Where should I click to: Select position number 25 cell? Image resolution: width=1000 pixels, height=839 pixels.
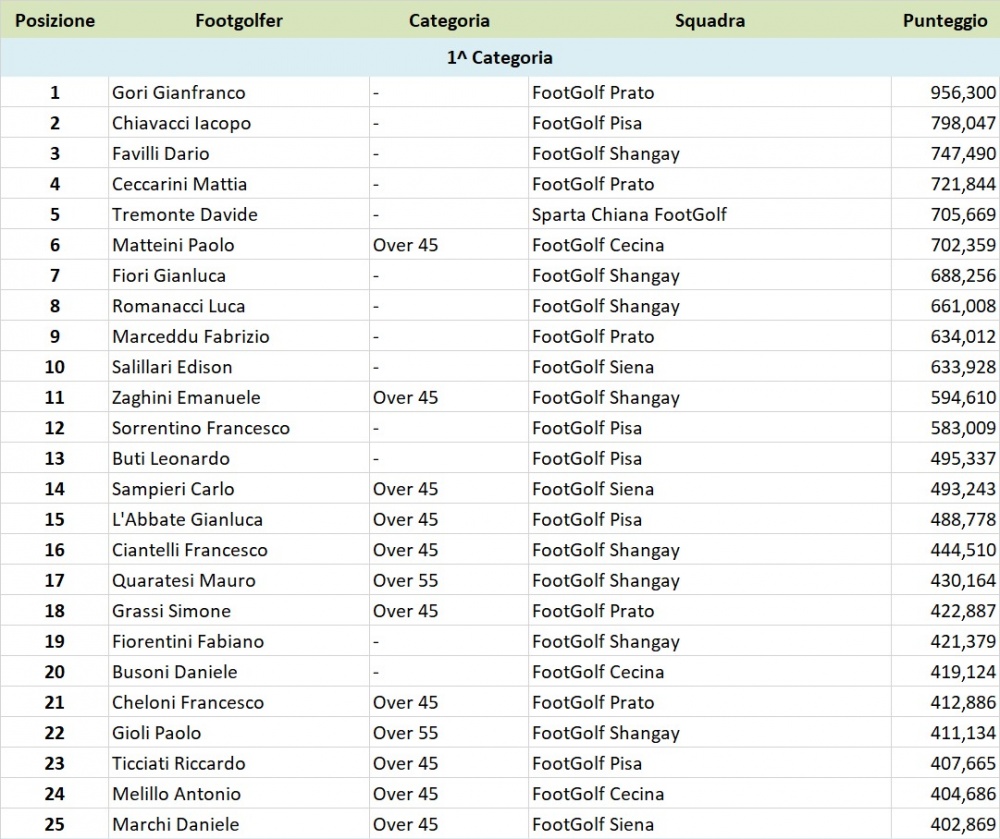coord(54,825)
